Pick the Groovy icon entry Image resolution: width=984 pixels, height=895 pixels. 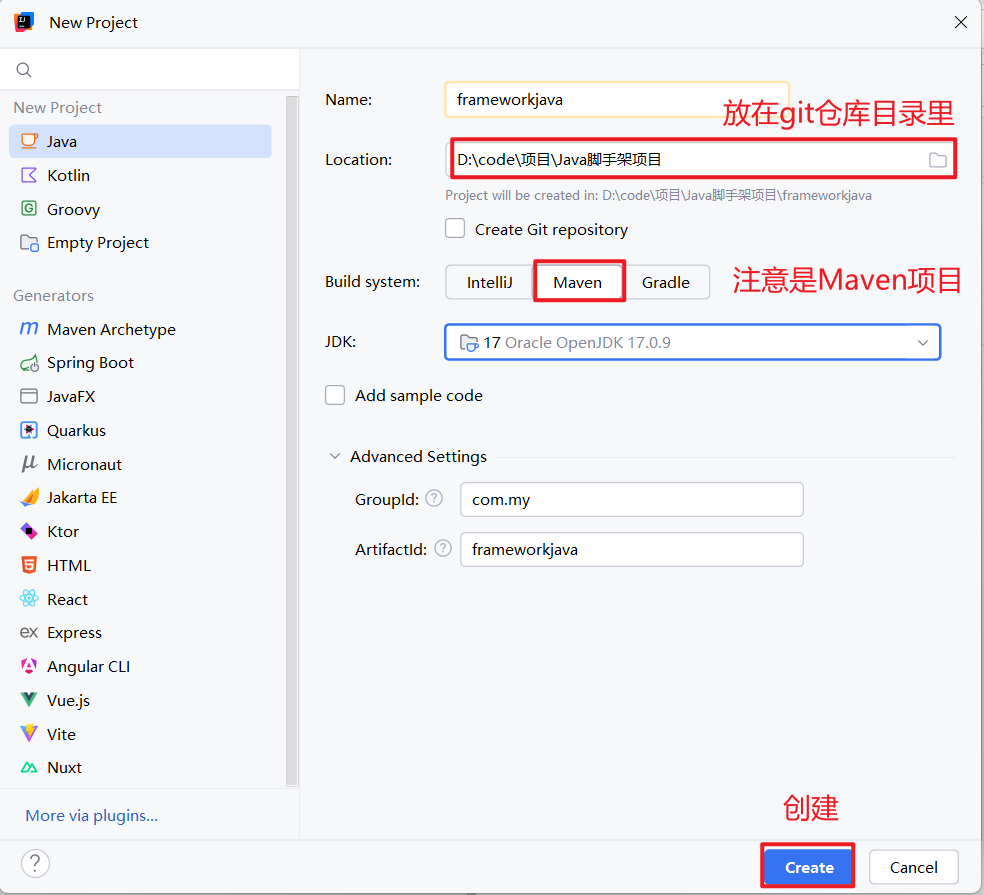point(29,208)
